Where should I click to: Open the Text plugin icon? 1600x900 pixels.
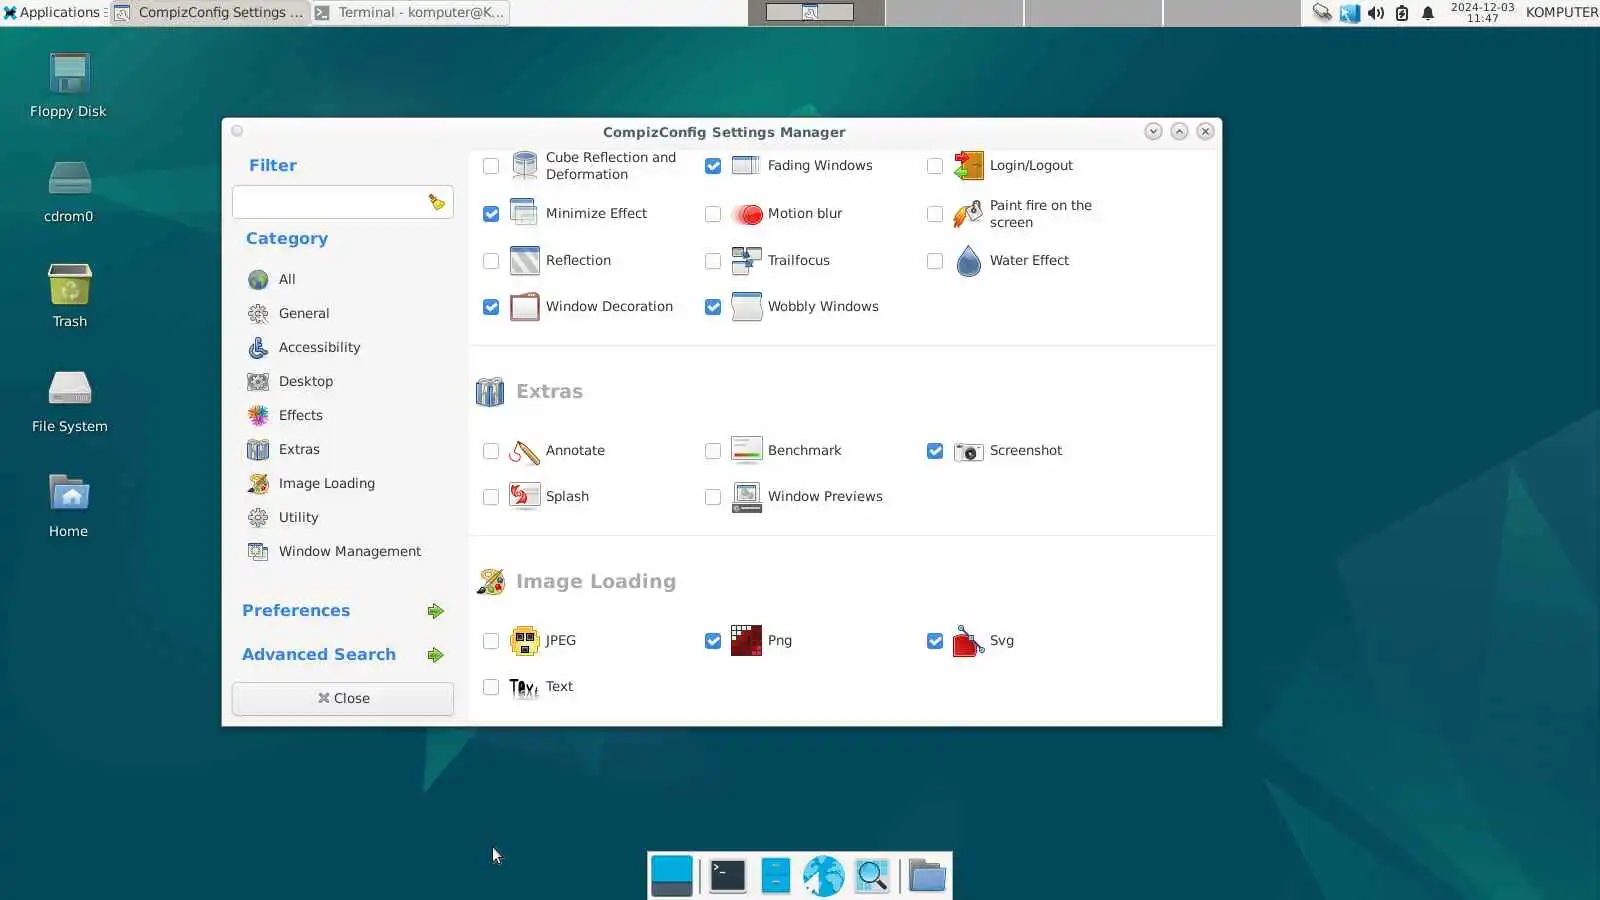click(x=524, y=687)
